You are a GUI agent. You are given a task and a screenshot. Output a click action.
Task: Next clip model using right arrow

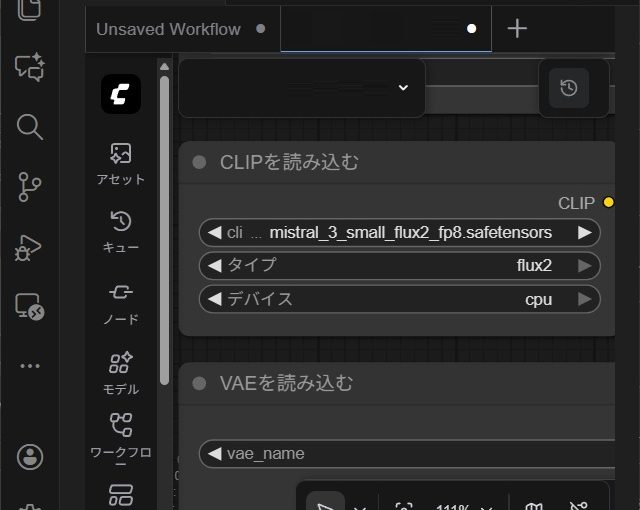point(585,233)
